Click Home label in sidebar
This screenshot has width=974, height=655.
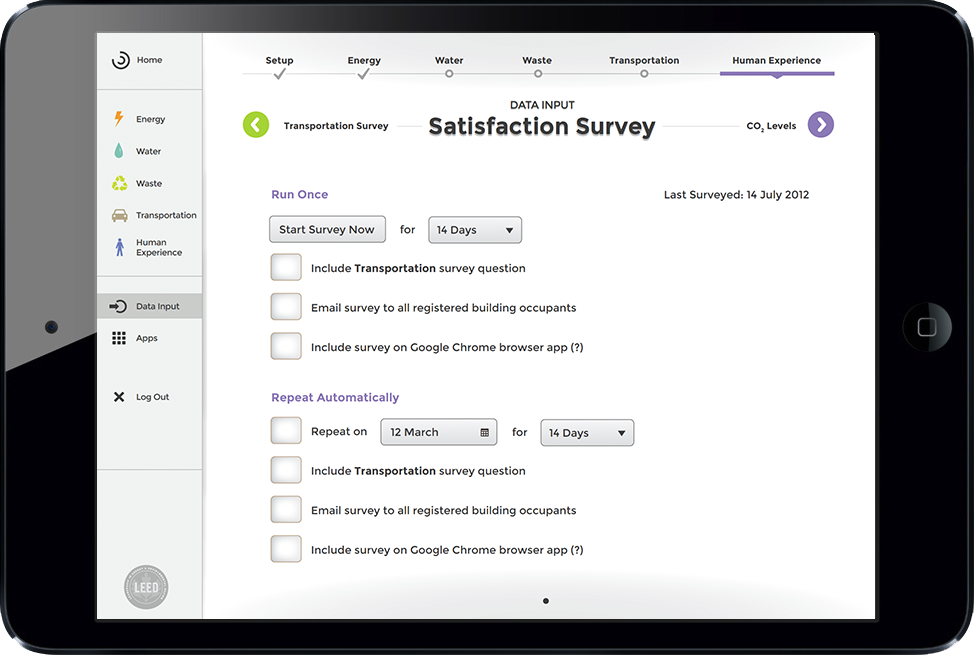[150, 60]
